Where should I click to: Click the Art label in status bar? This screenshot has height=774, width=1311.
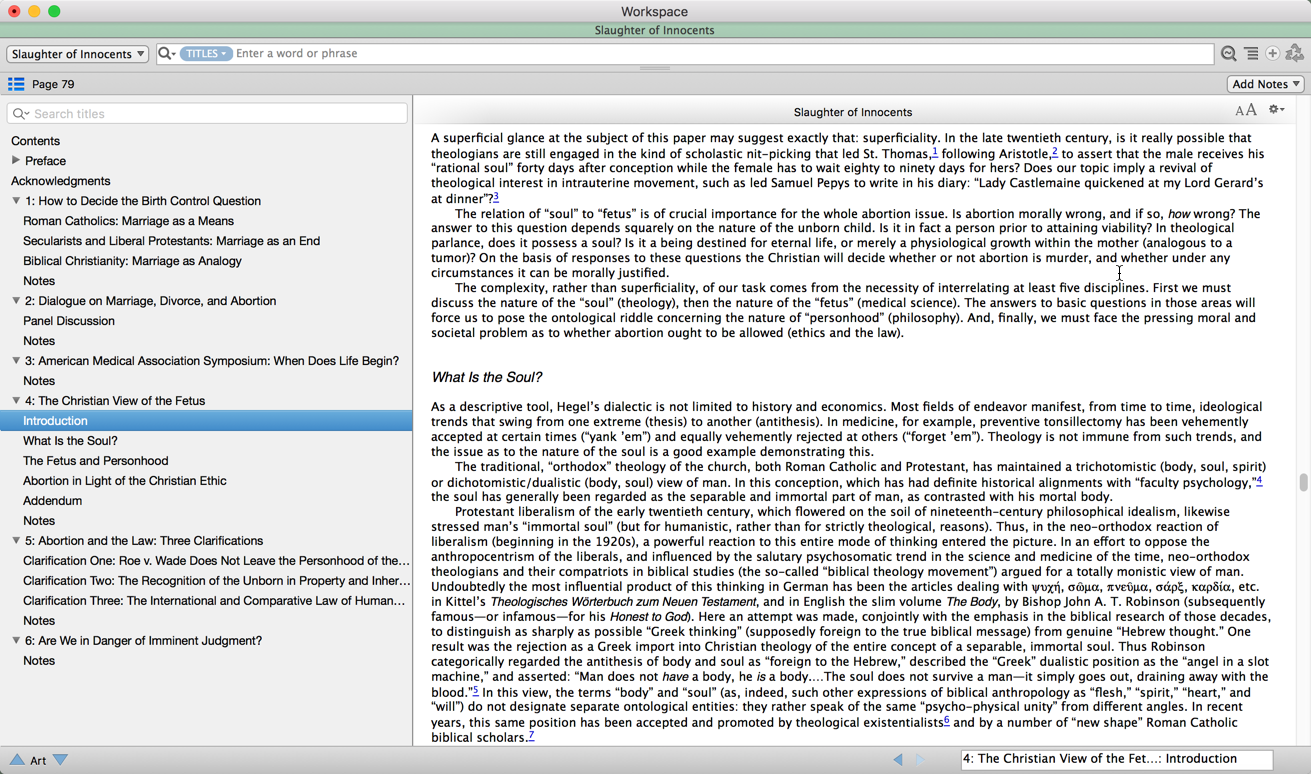(x=38, y=760)
